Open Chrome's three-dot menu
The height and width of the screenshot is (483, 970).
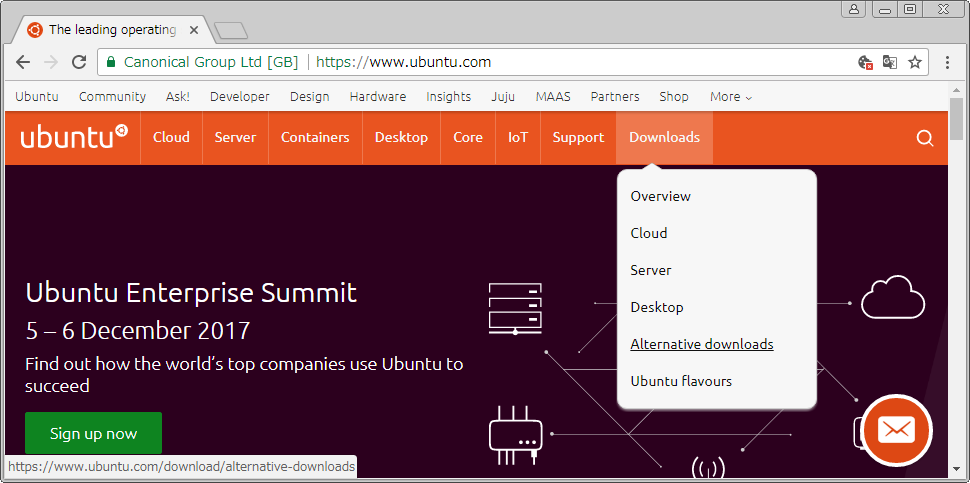(x=948, y=62)
